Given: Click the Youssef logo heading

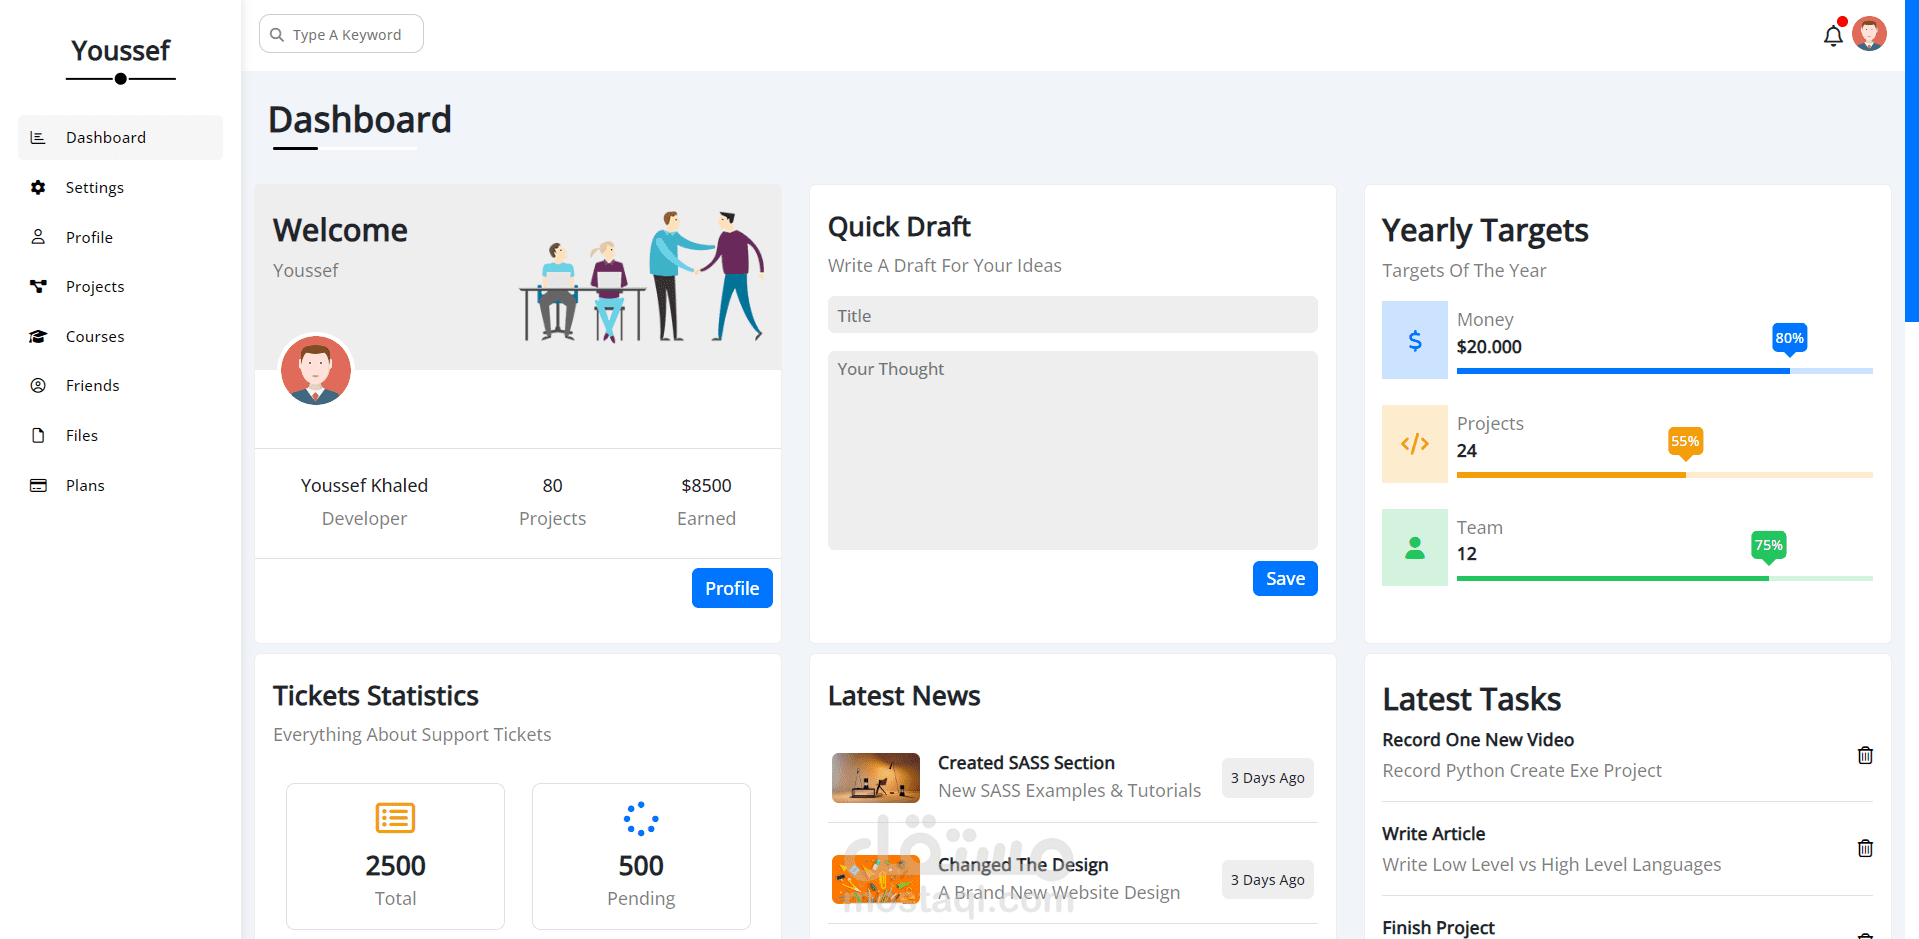Looking at the screenshot, I should click(121, 50).
